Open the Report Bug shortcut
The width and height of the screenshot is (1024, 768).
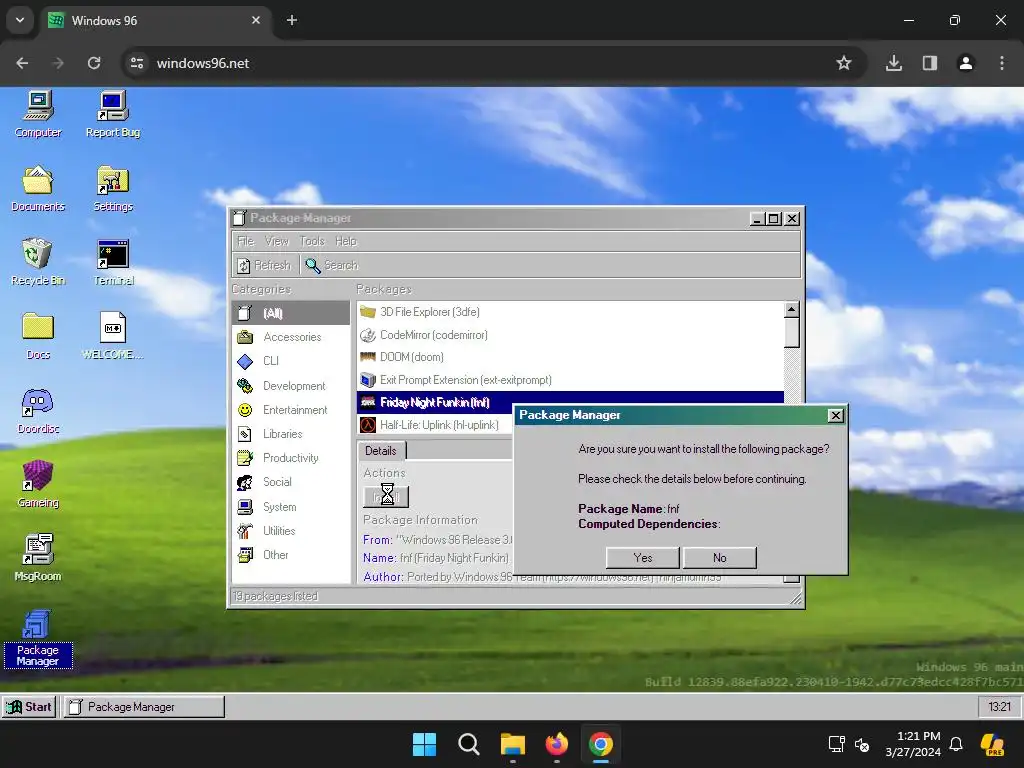(x=113, y=114)
